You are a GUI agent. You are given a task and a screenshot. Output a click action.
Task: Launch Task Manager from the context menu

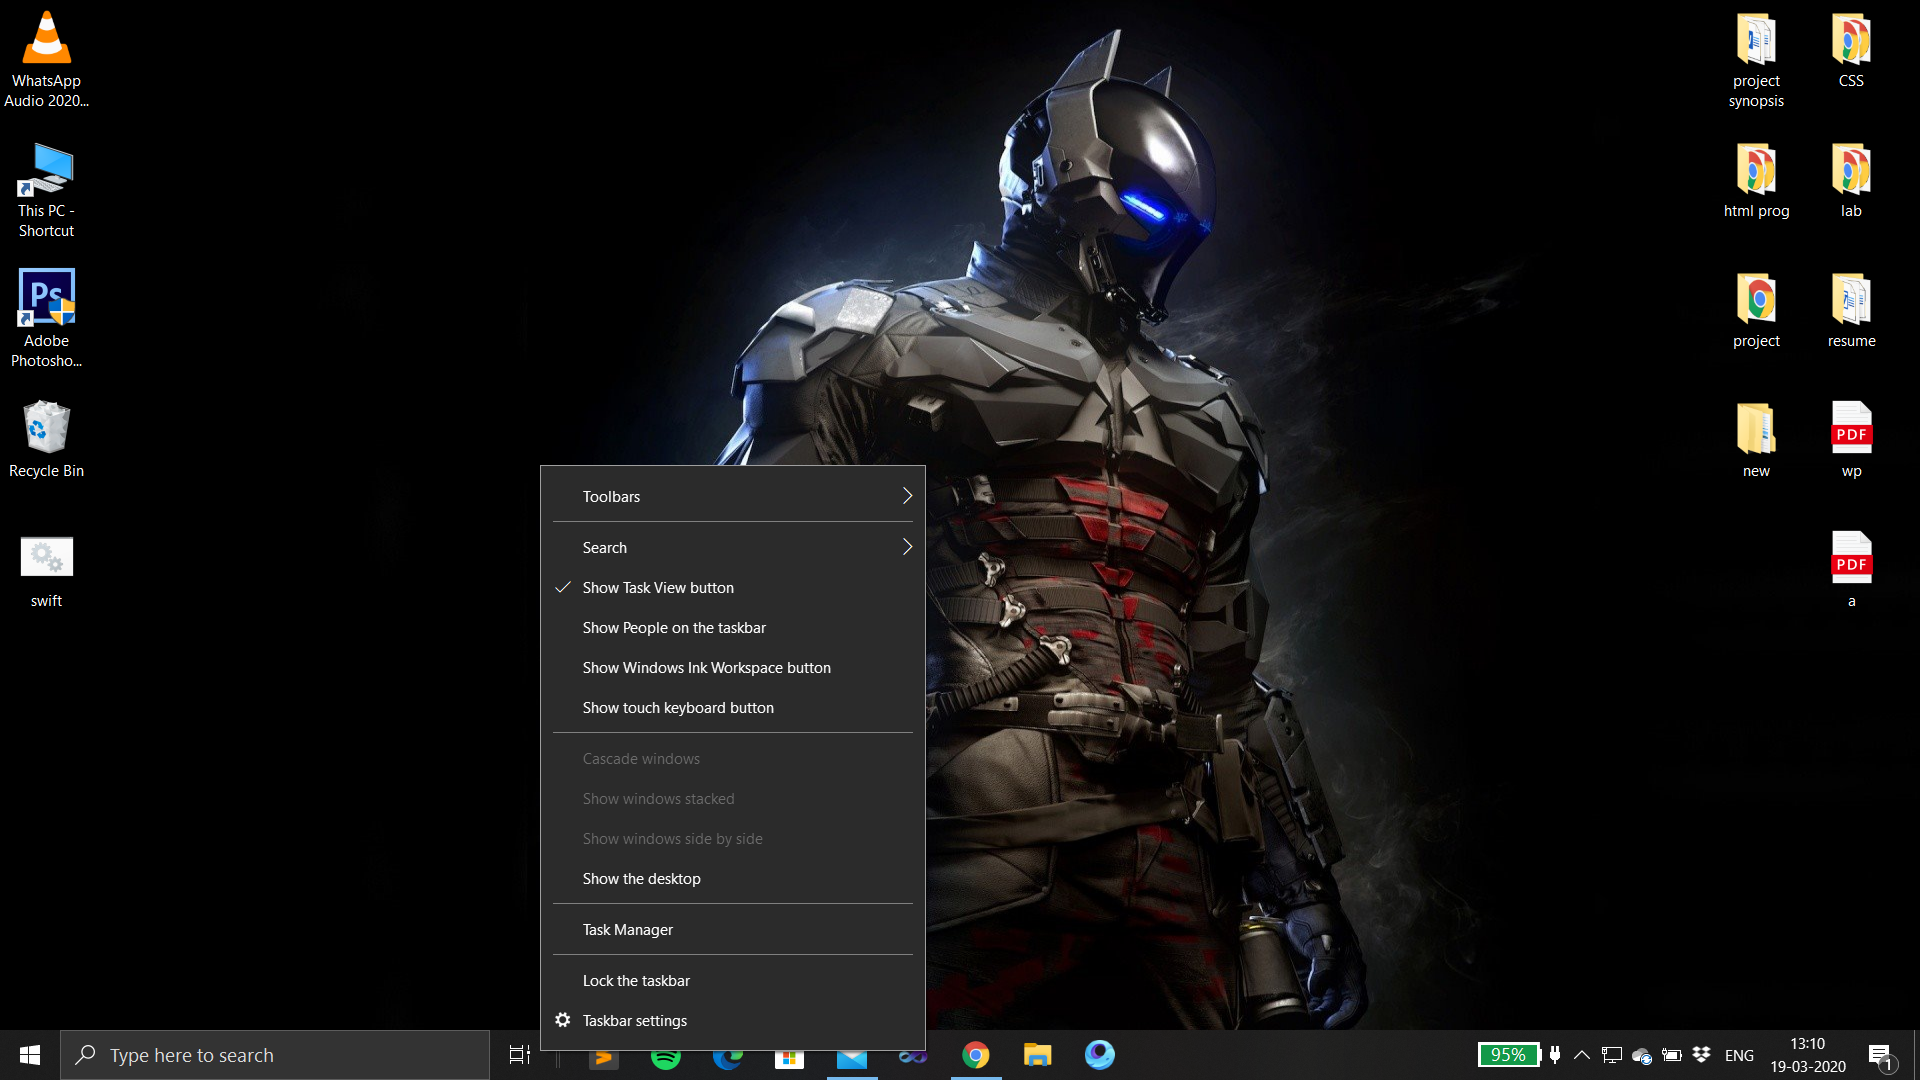click(732, 930)
